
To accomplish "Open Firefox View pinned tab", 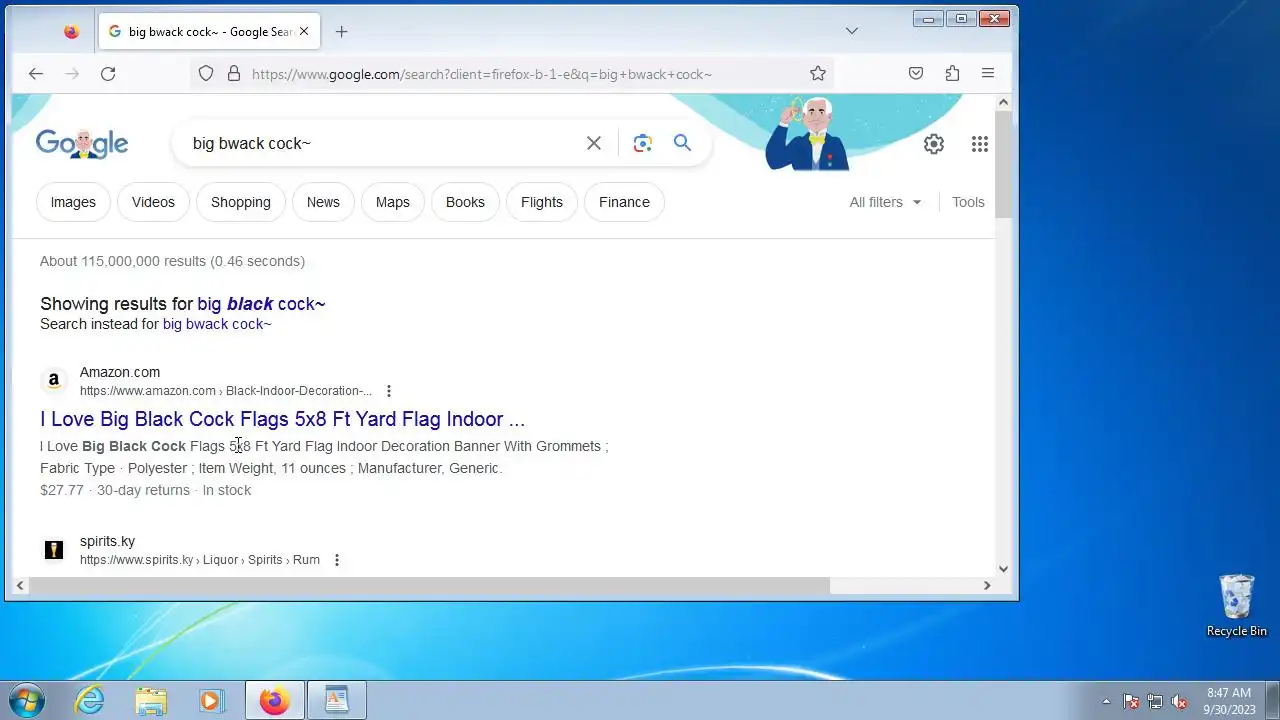I will (x=71, y=31).
